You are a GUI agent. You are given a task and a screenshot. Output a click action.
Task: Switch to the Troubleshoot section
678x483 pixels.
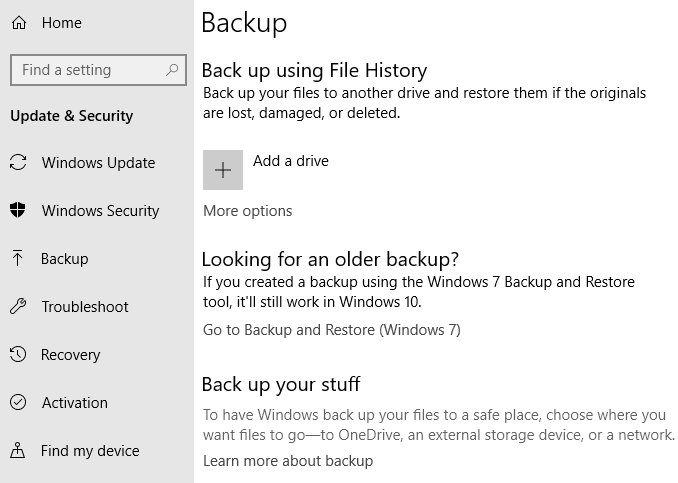coord(97,307)
